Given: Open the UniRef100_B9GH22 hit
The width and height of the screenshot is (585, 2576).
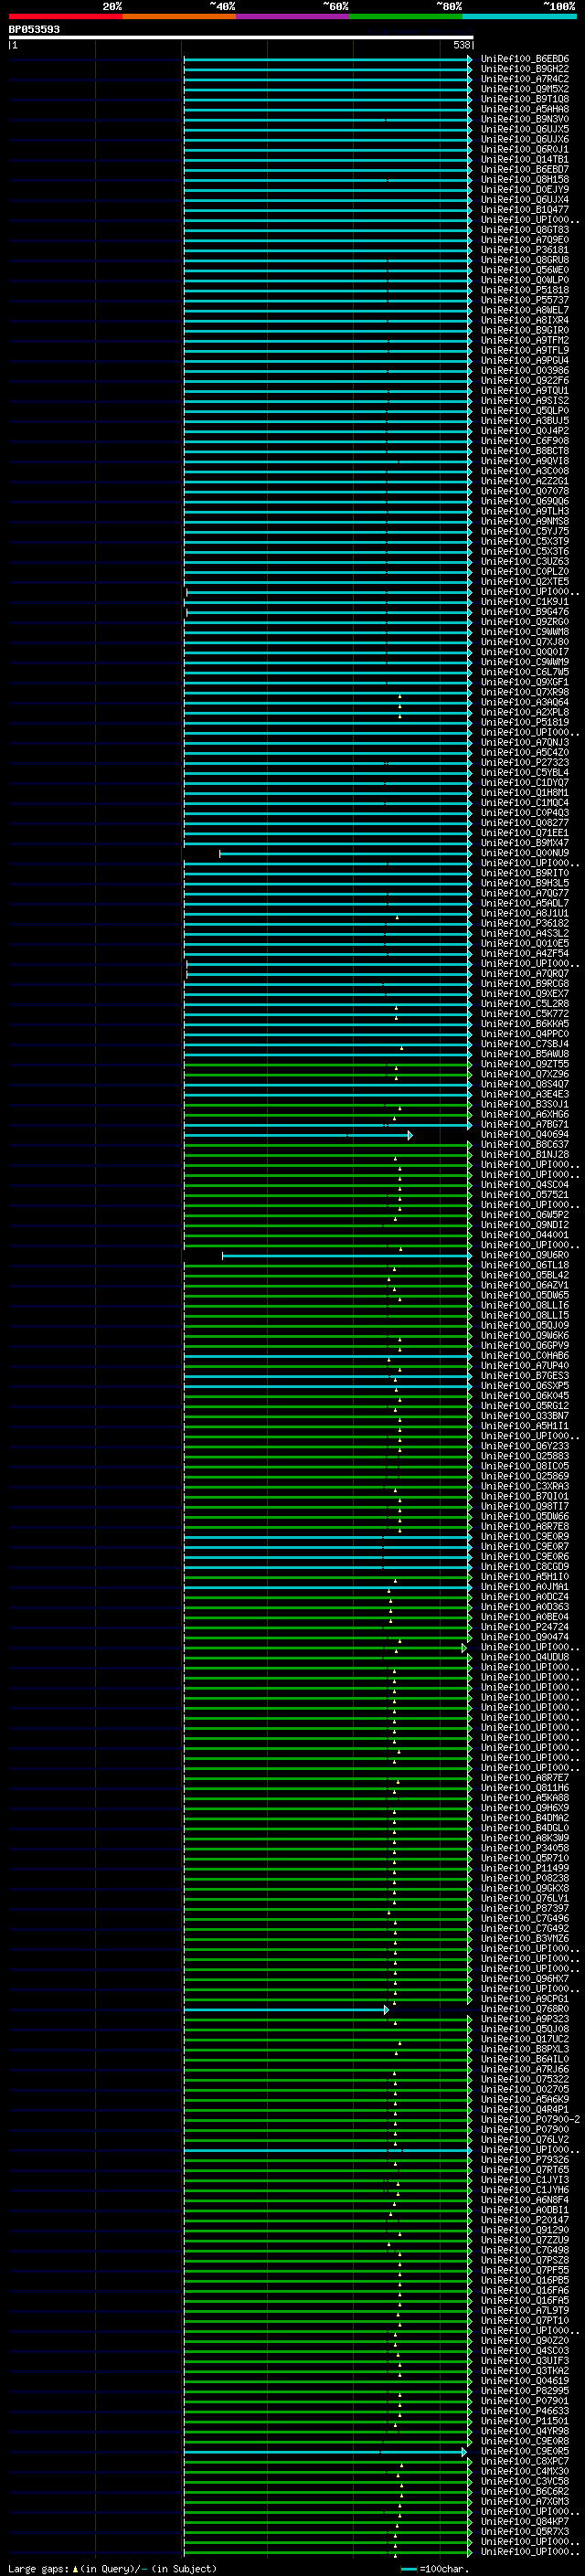Looking at the screenshot, I should pos(525,69).
